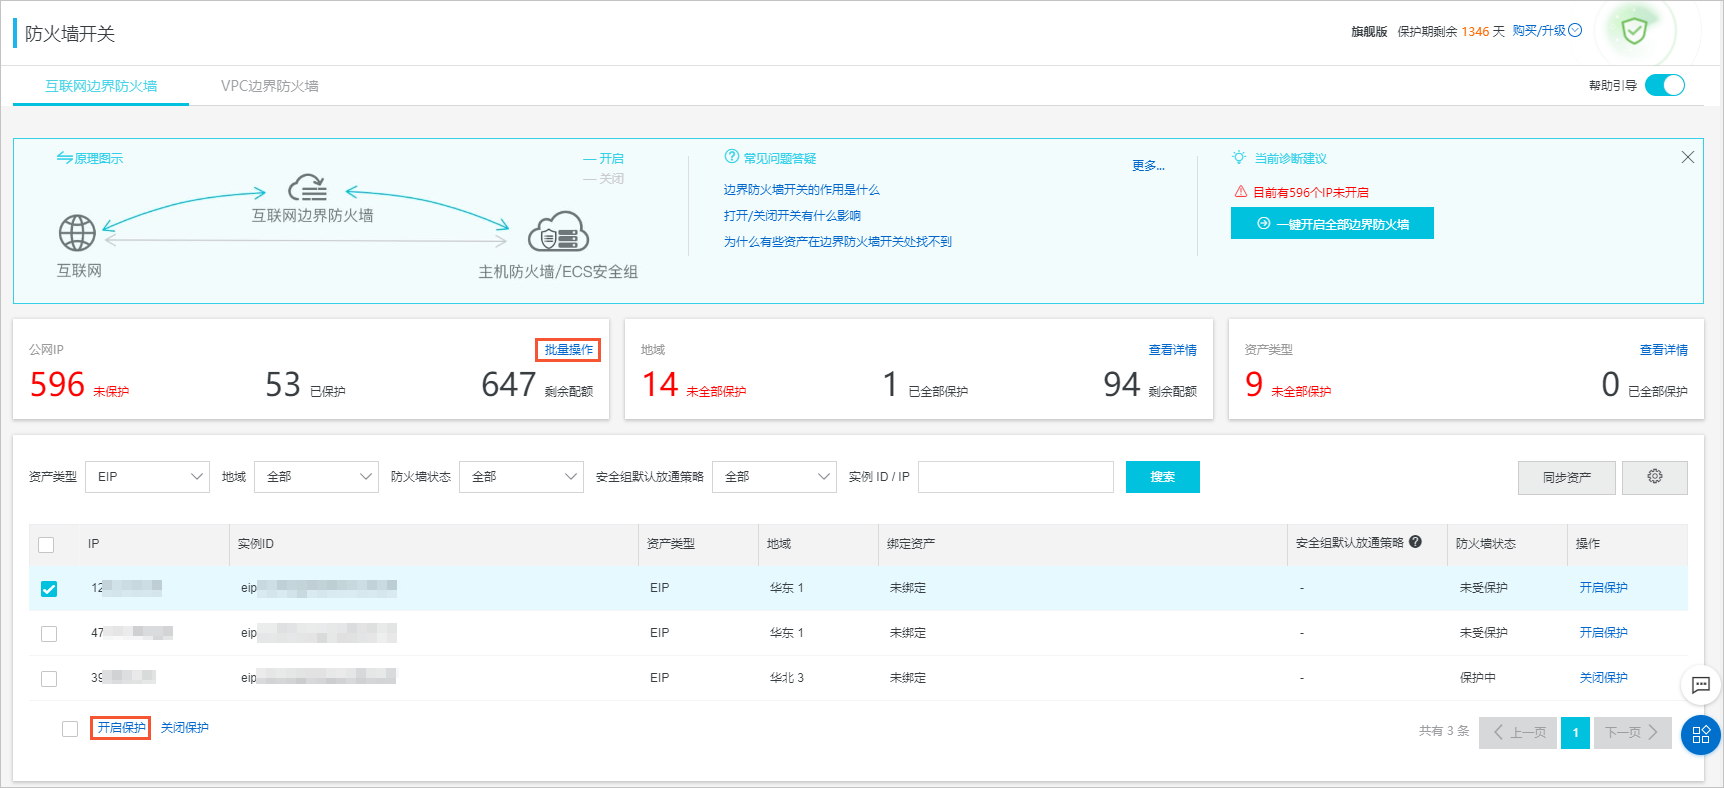Screen dimensions: 1724x788
Task: Expand the 安全组默认放通策略 dropdown
Action: pos(774,477)
